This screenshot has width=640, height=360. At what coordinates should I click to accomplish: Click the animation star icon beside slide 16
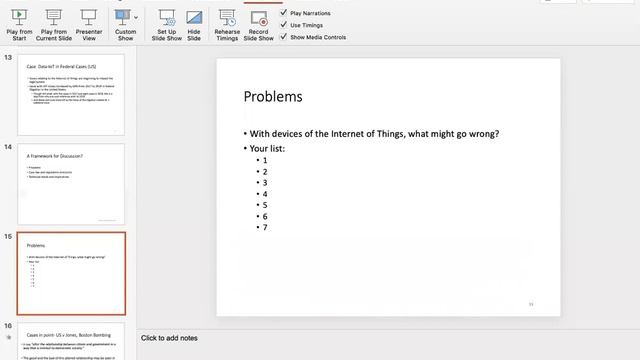(9, 337)
